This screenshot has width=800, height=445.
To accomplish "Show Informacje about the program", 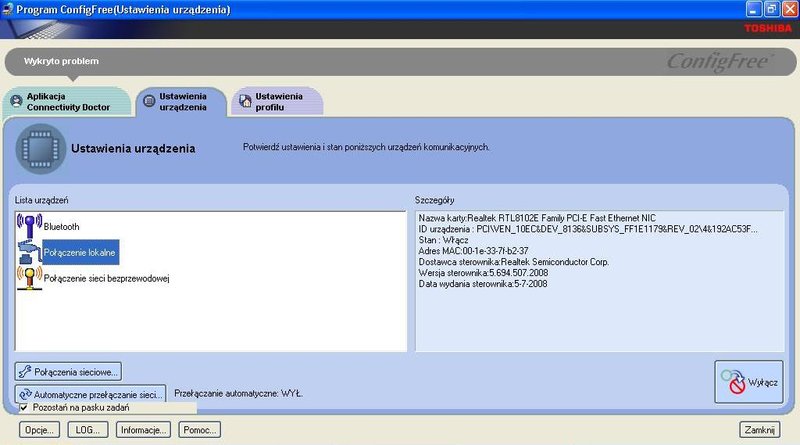I will pos(143,430).
